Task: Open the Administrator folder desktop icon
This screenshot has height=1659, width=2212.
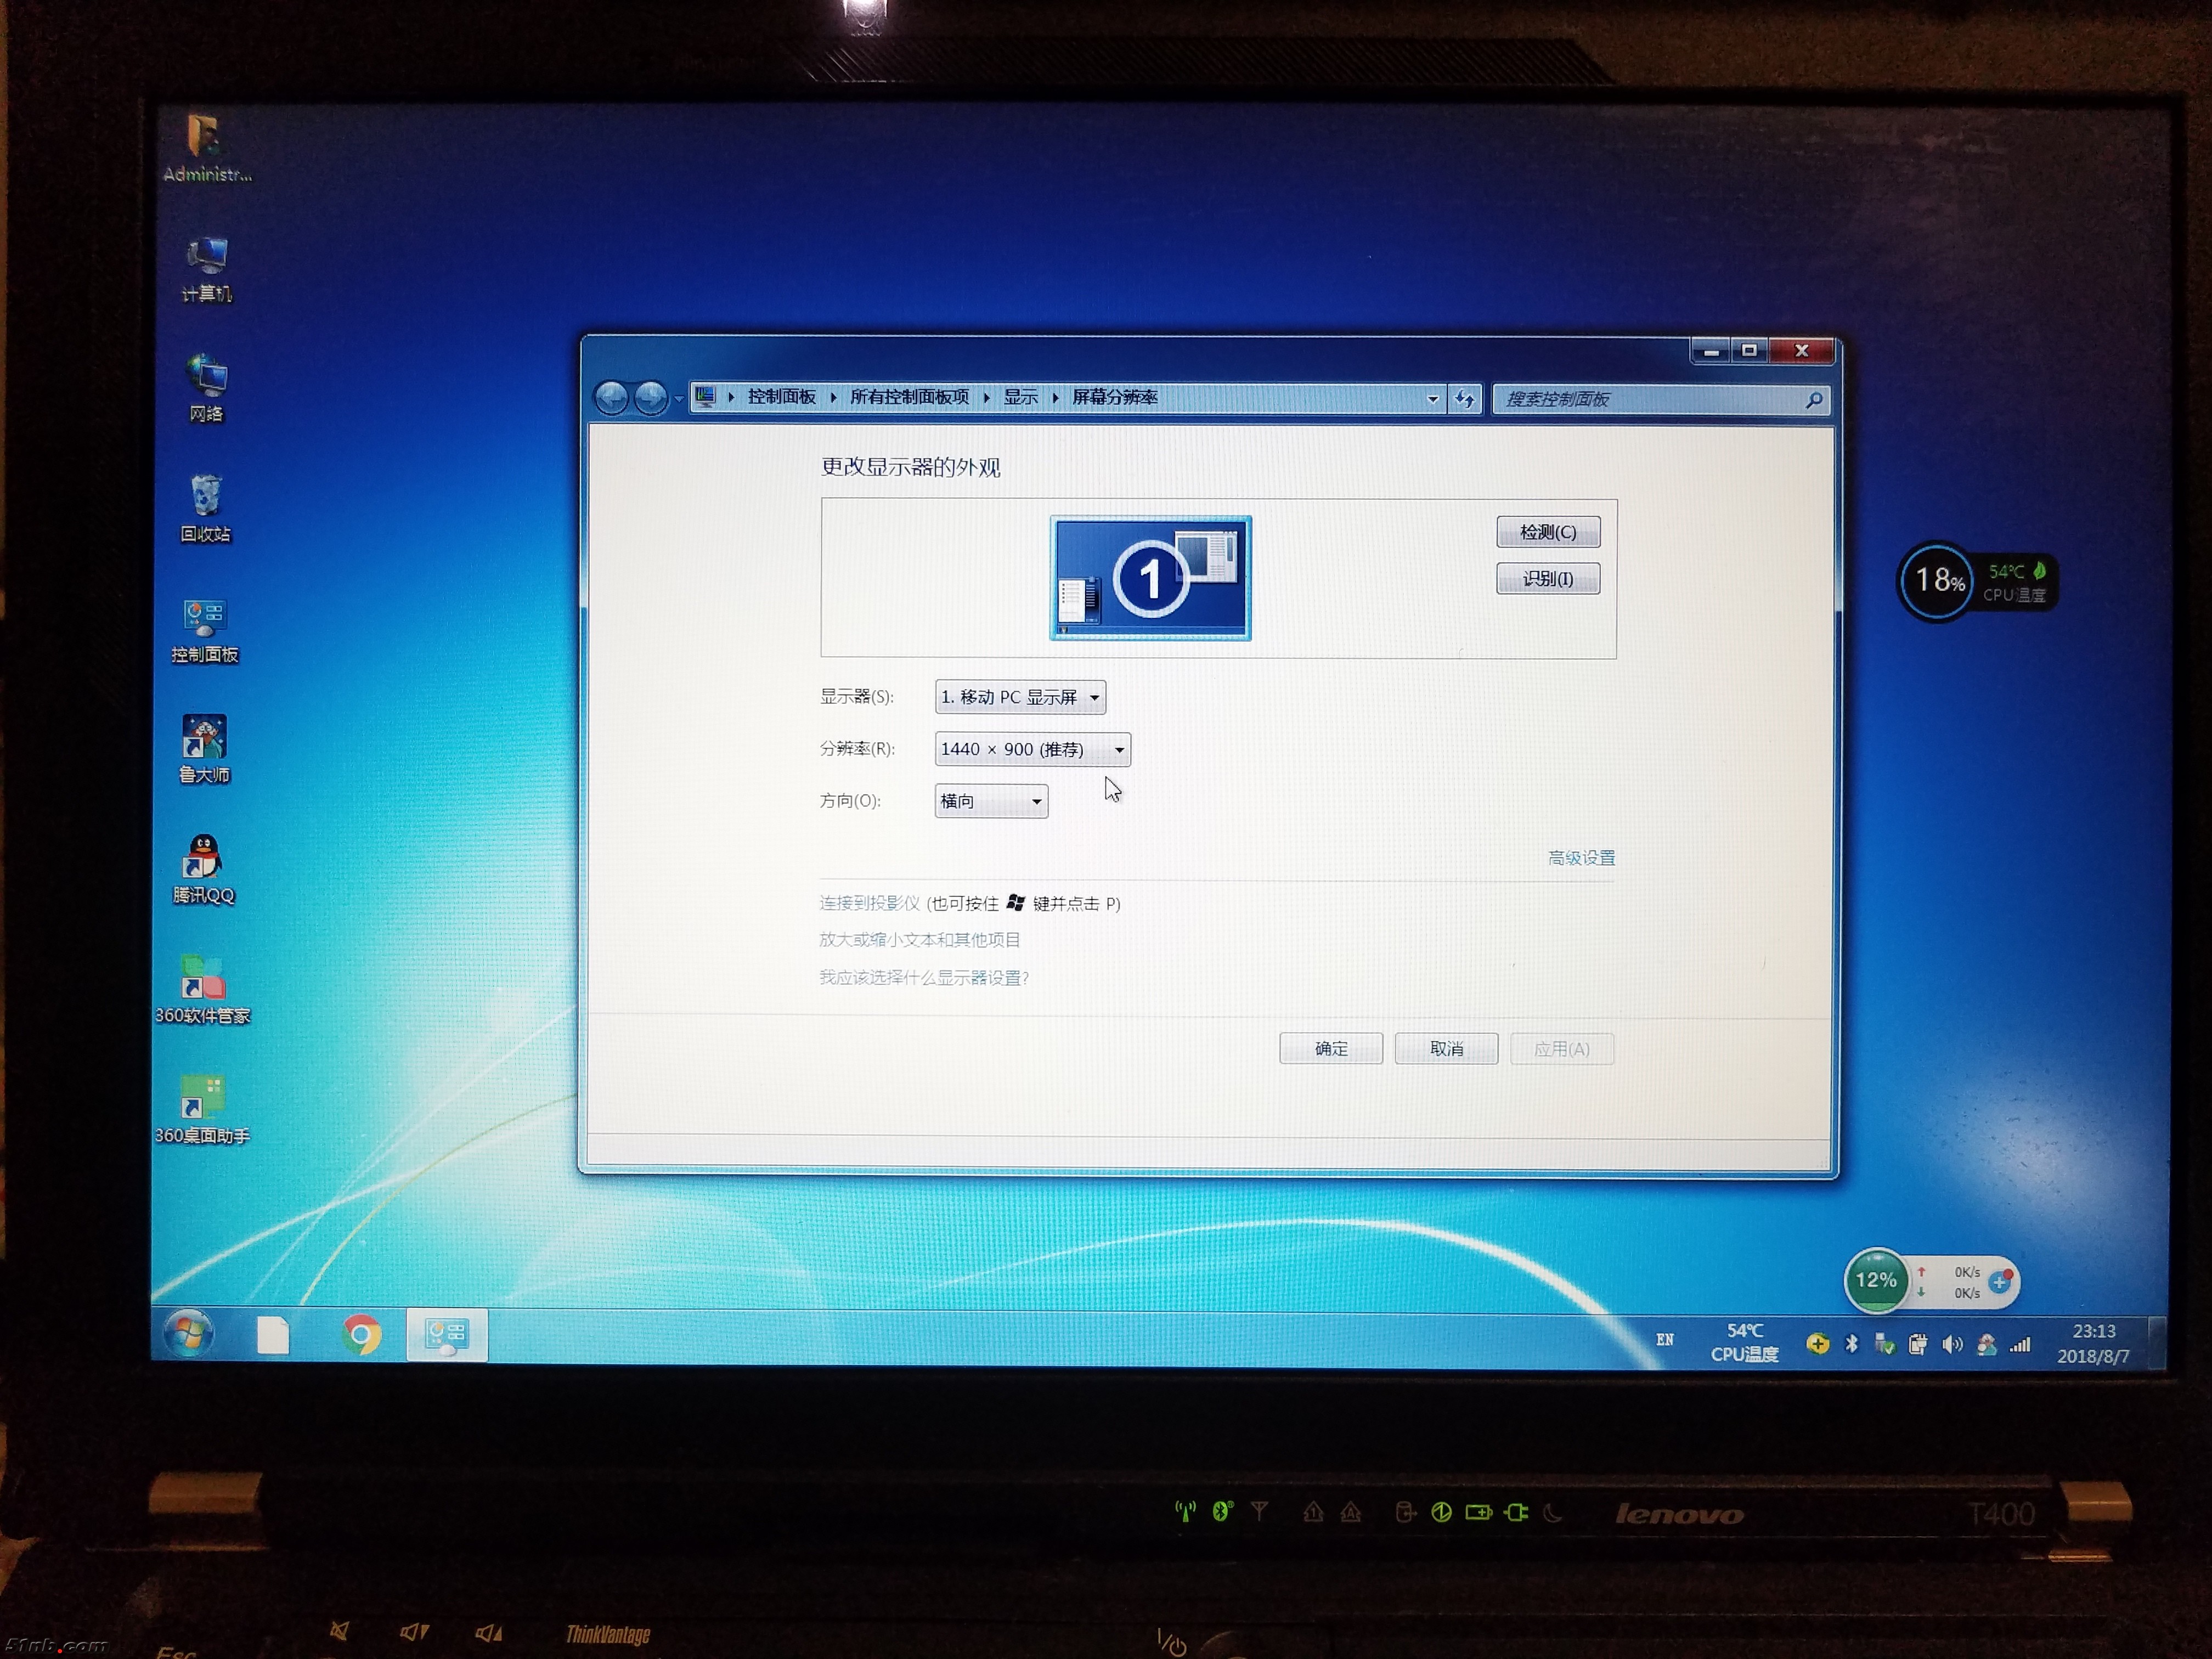Action: pos(206,147)
